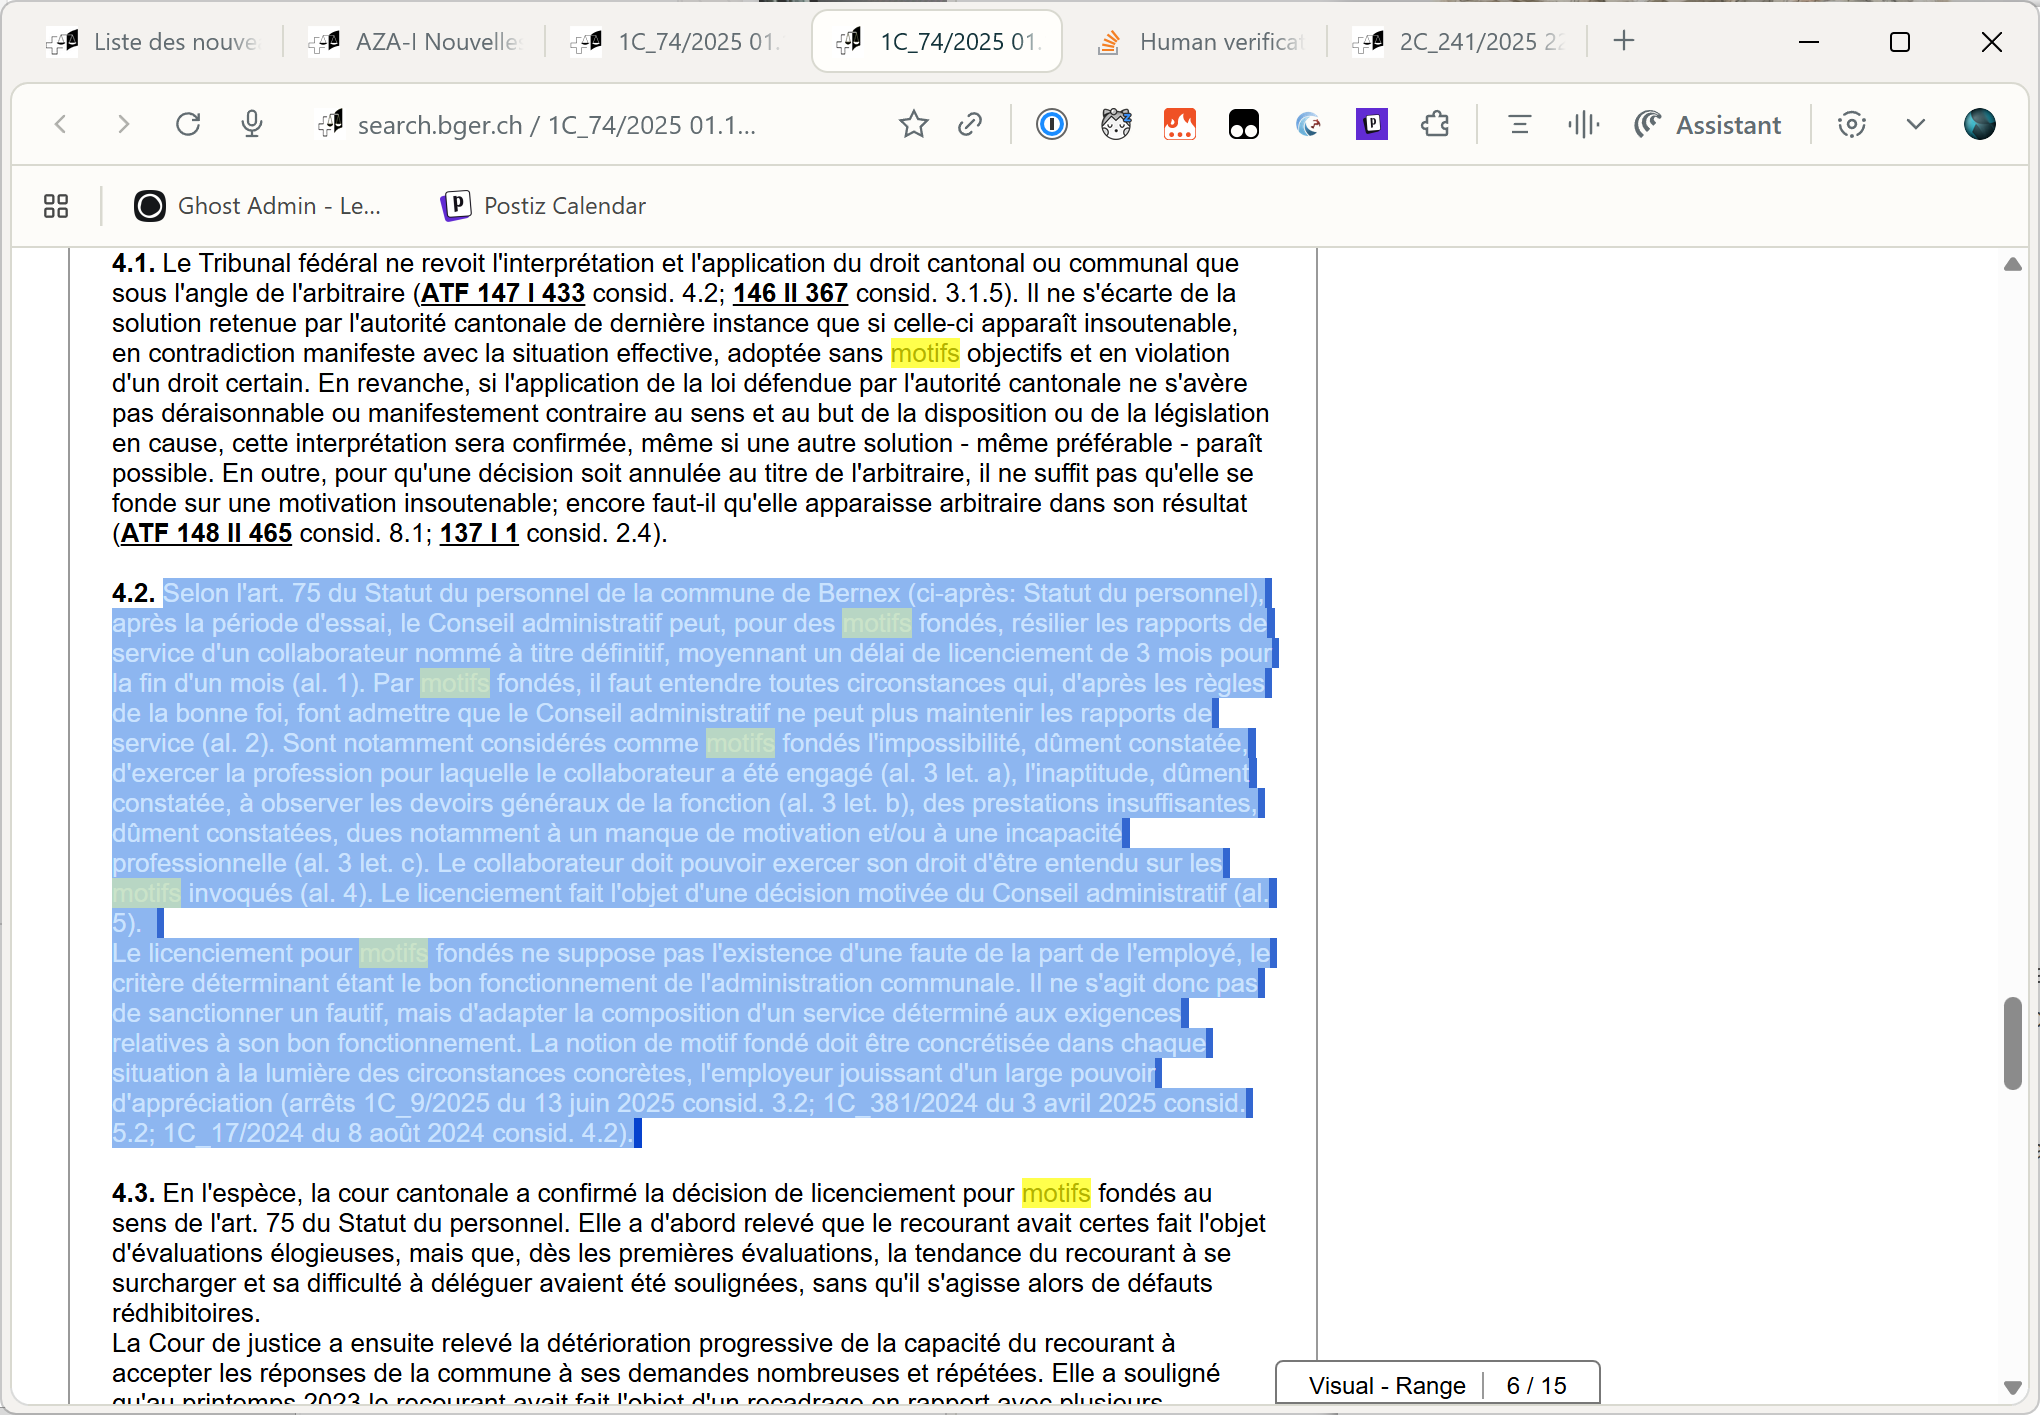Click the purple Postiz extension icon
The width and height of the screenshot is (2040, 1415).
pos(1371,124)
